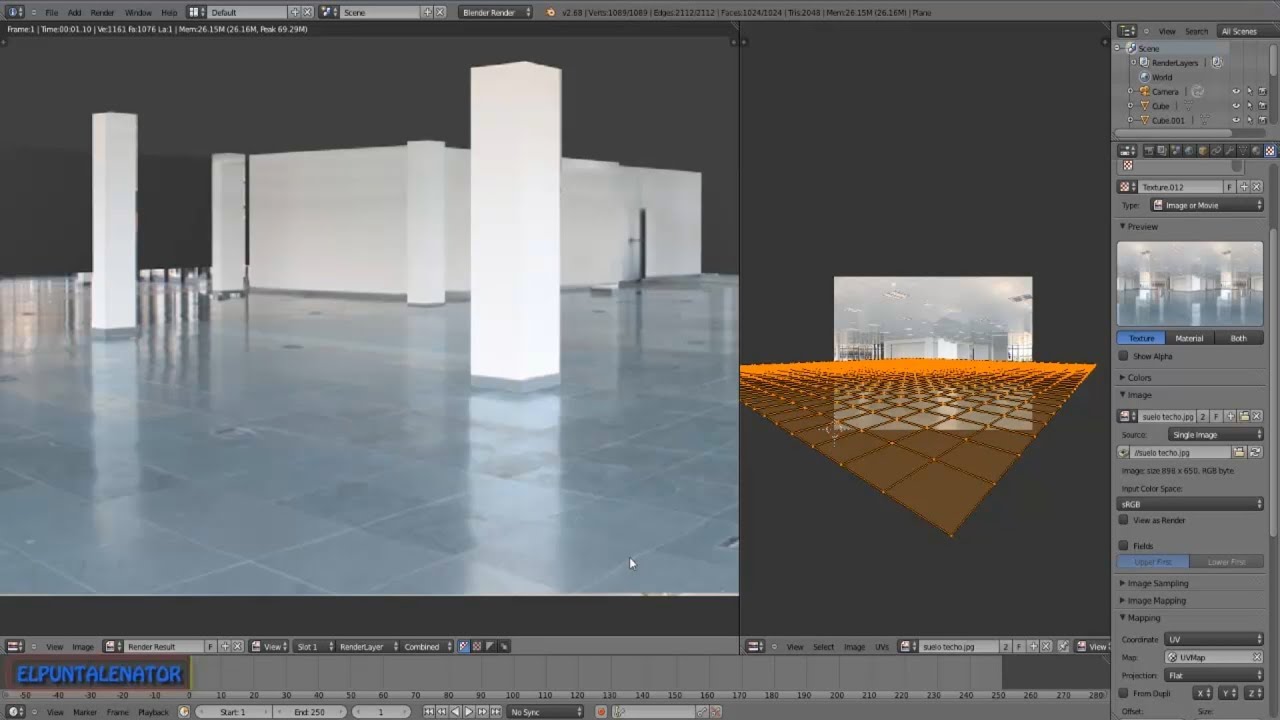This screenshot has width=1280, height=720.
Task: Reload image icon beside file path field
Action: coord(1255,453)
